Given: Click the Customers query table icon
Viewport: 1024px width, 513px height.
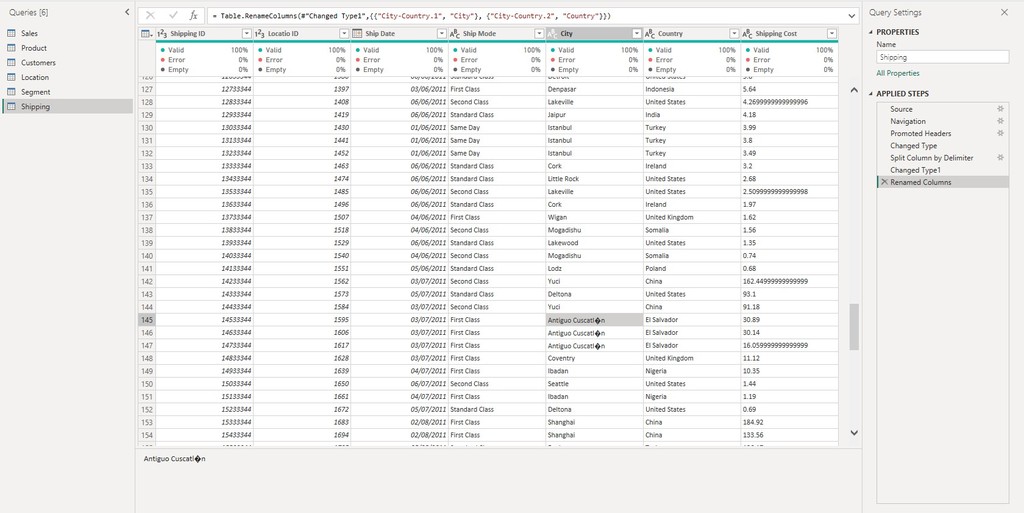Looking at the screenshot, I should 11,63.
